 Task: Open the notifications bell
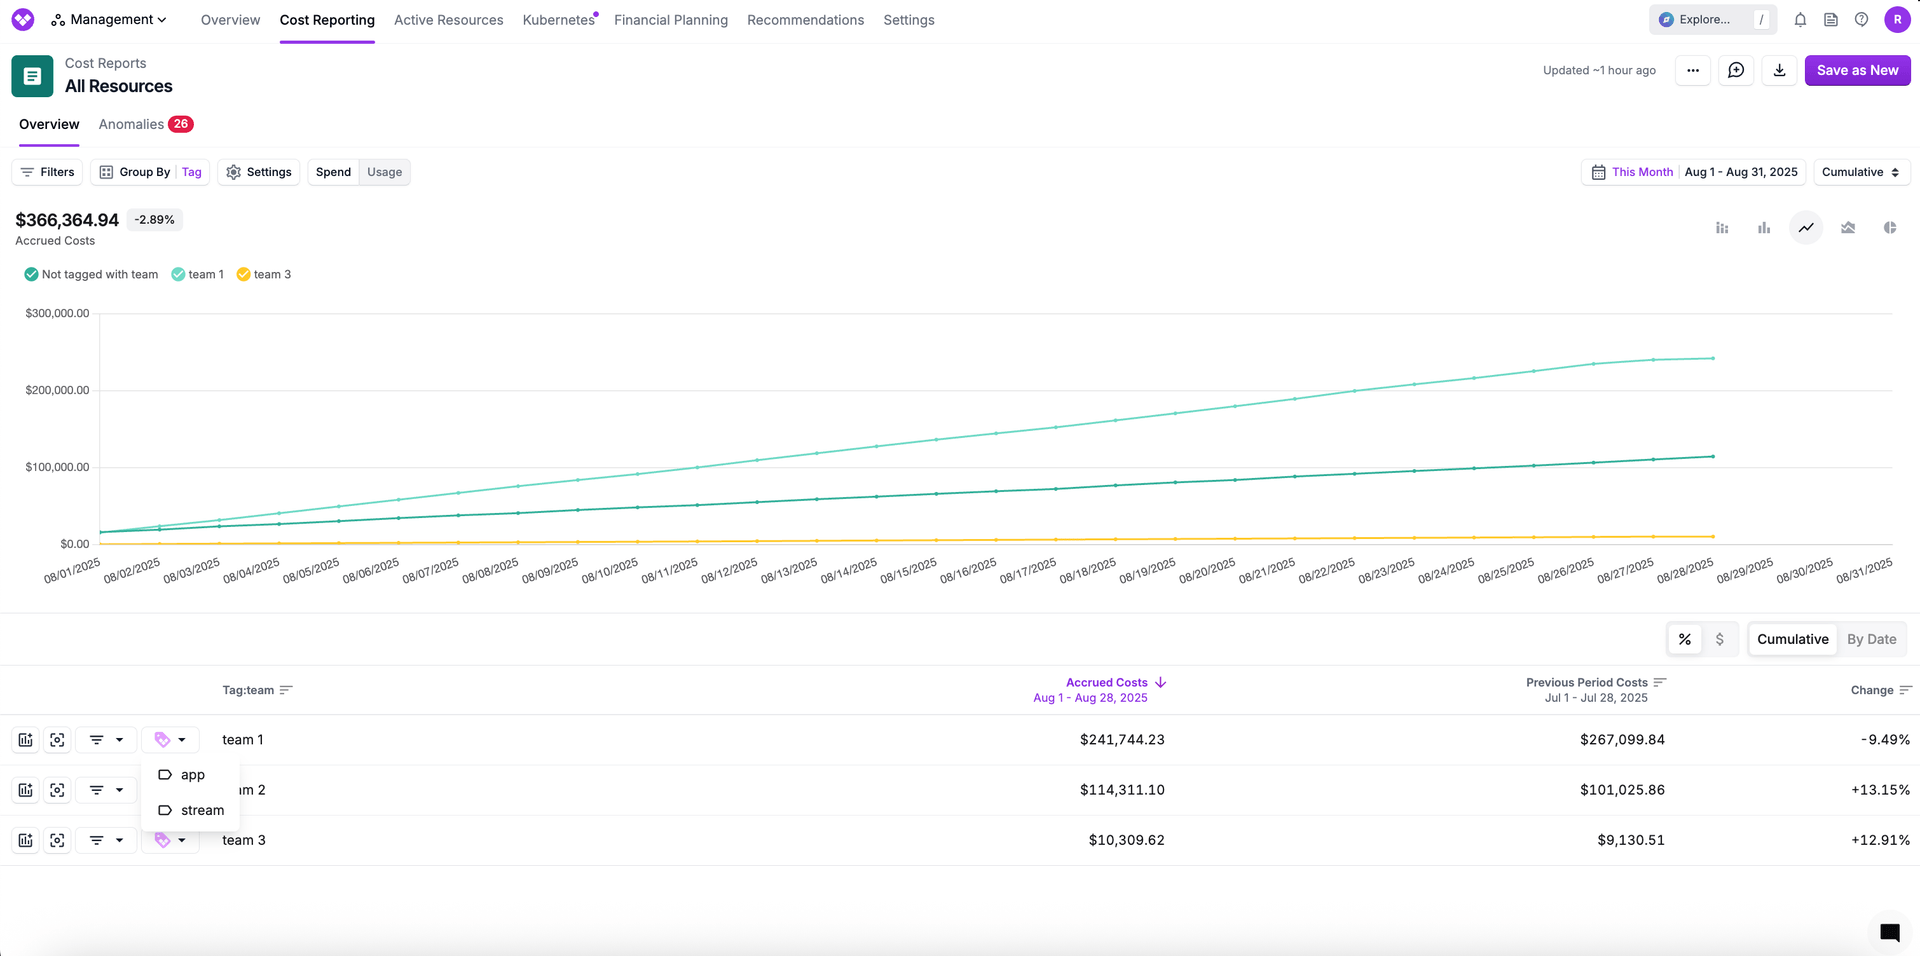[1800, 20]
